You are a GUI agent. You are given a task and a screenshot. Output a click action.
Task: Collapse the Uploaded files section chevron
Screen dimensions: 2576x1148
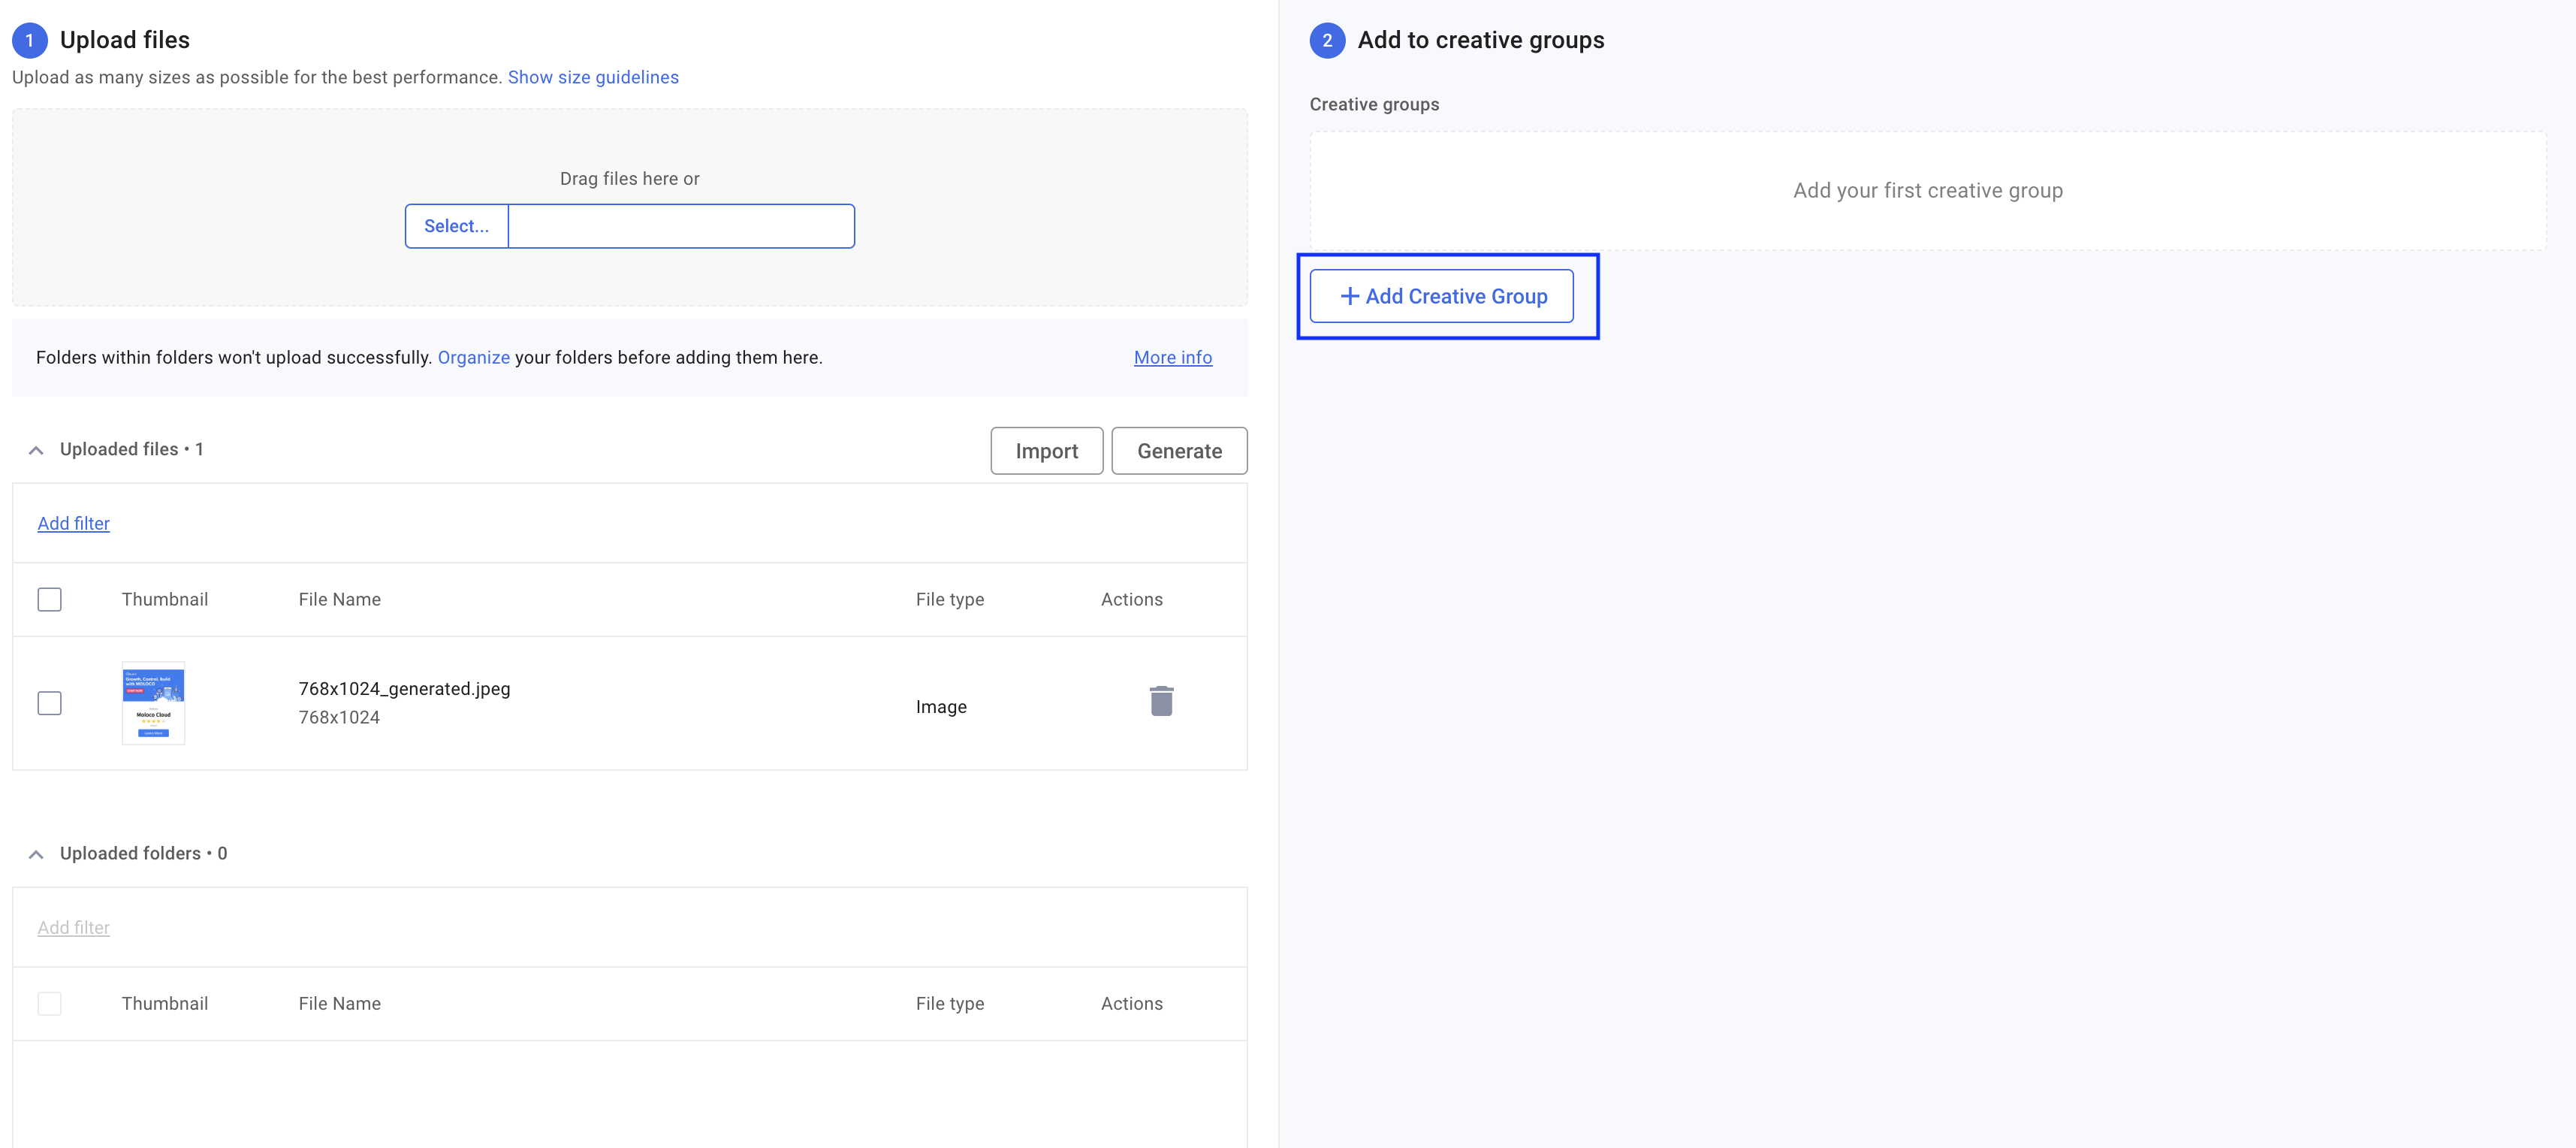[36, 450]
